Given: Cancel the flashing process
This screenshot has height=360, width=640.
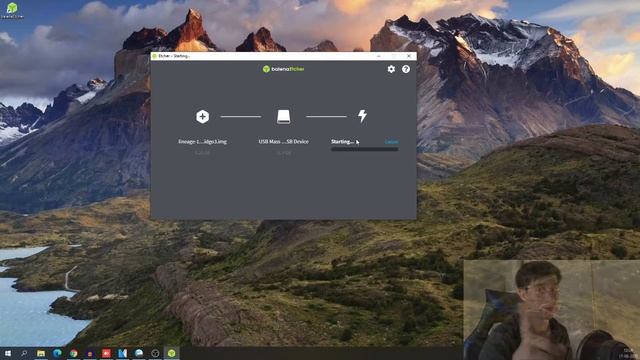Looking at the screenshot, I should (391, 142).
